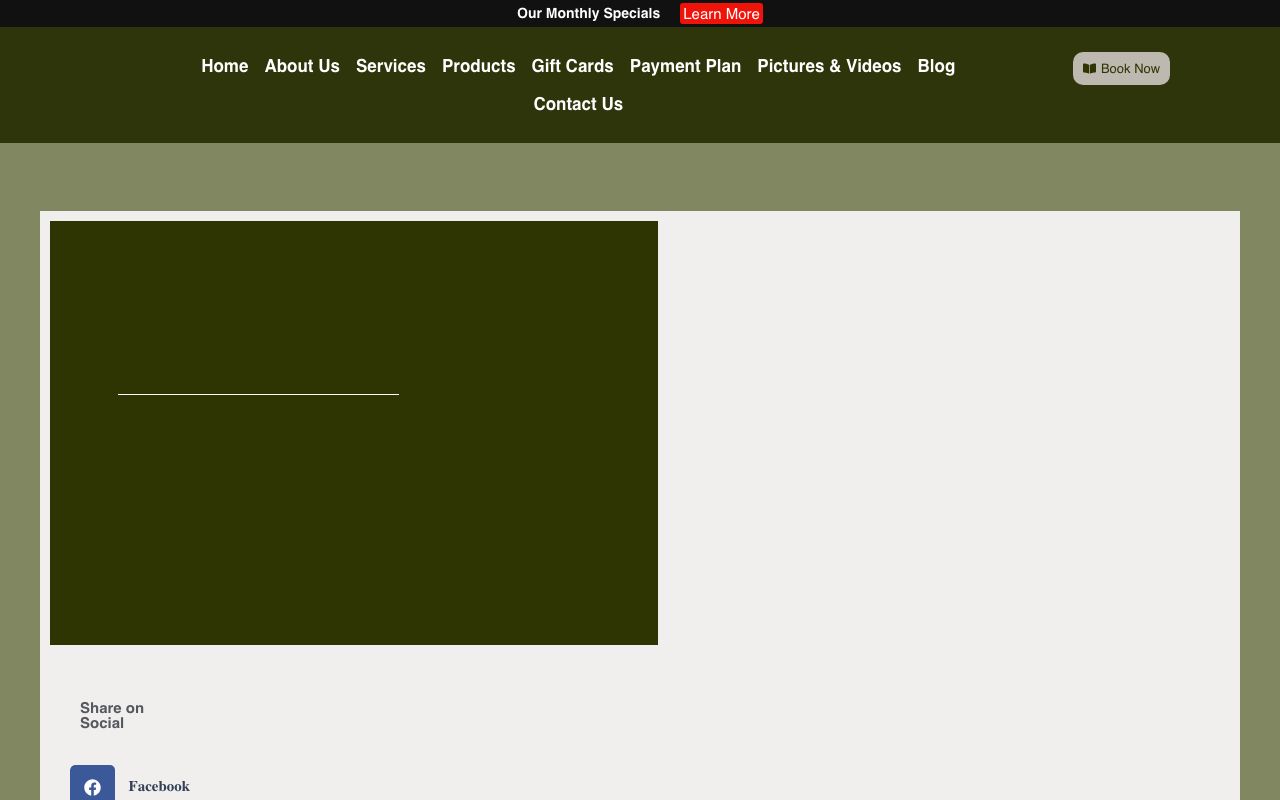Open the Payment Plan page

pos(685,66)
